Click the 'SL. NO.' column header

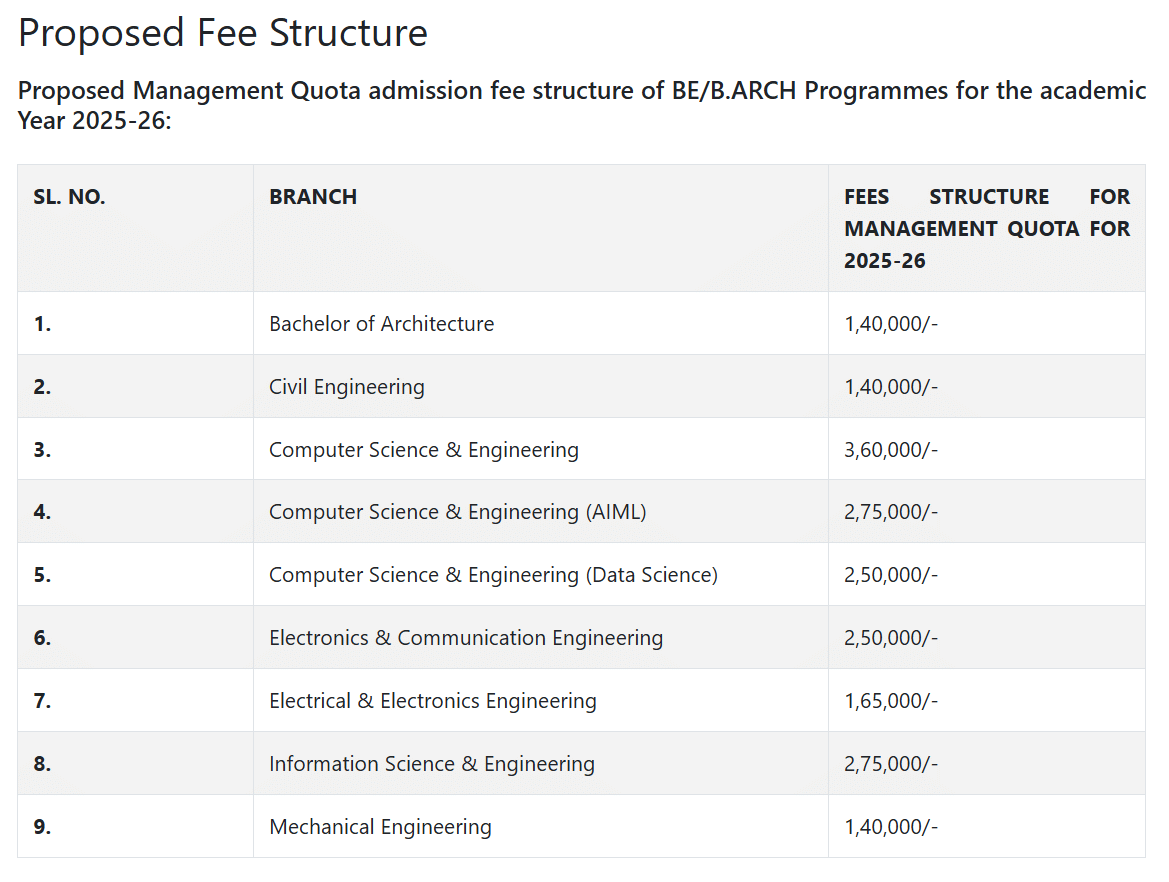click(69, 197)
